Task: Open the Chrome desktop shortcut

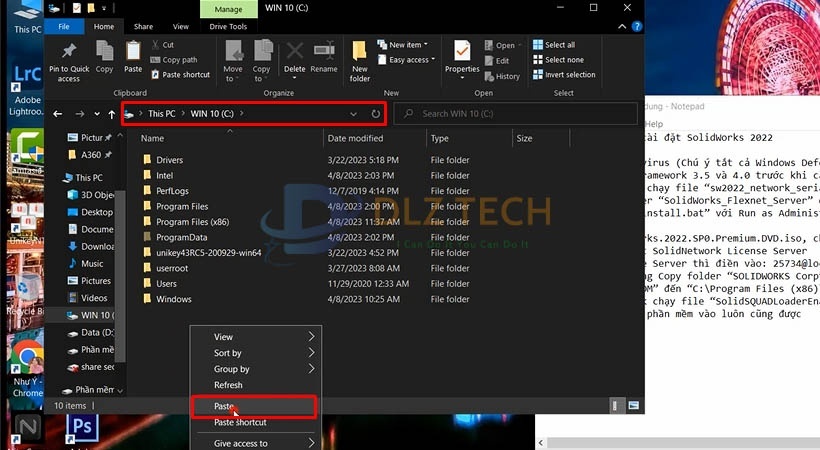Action: [x=28, y=369]
